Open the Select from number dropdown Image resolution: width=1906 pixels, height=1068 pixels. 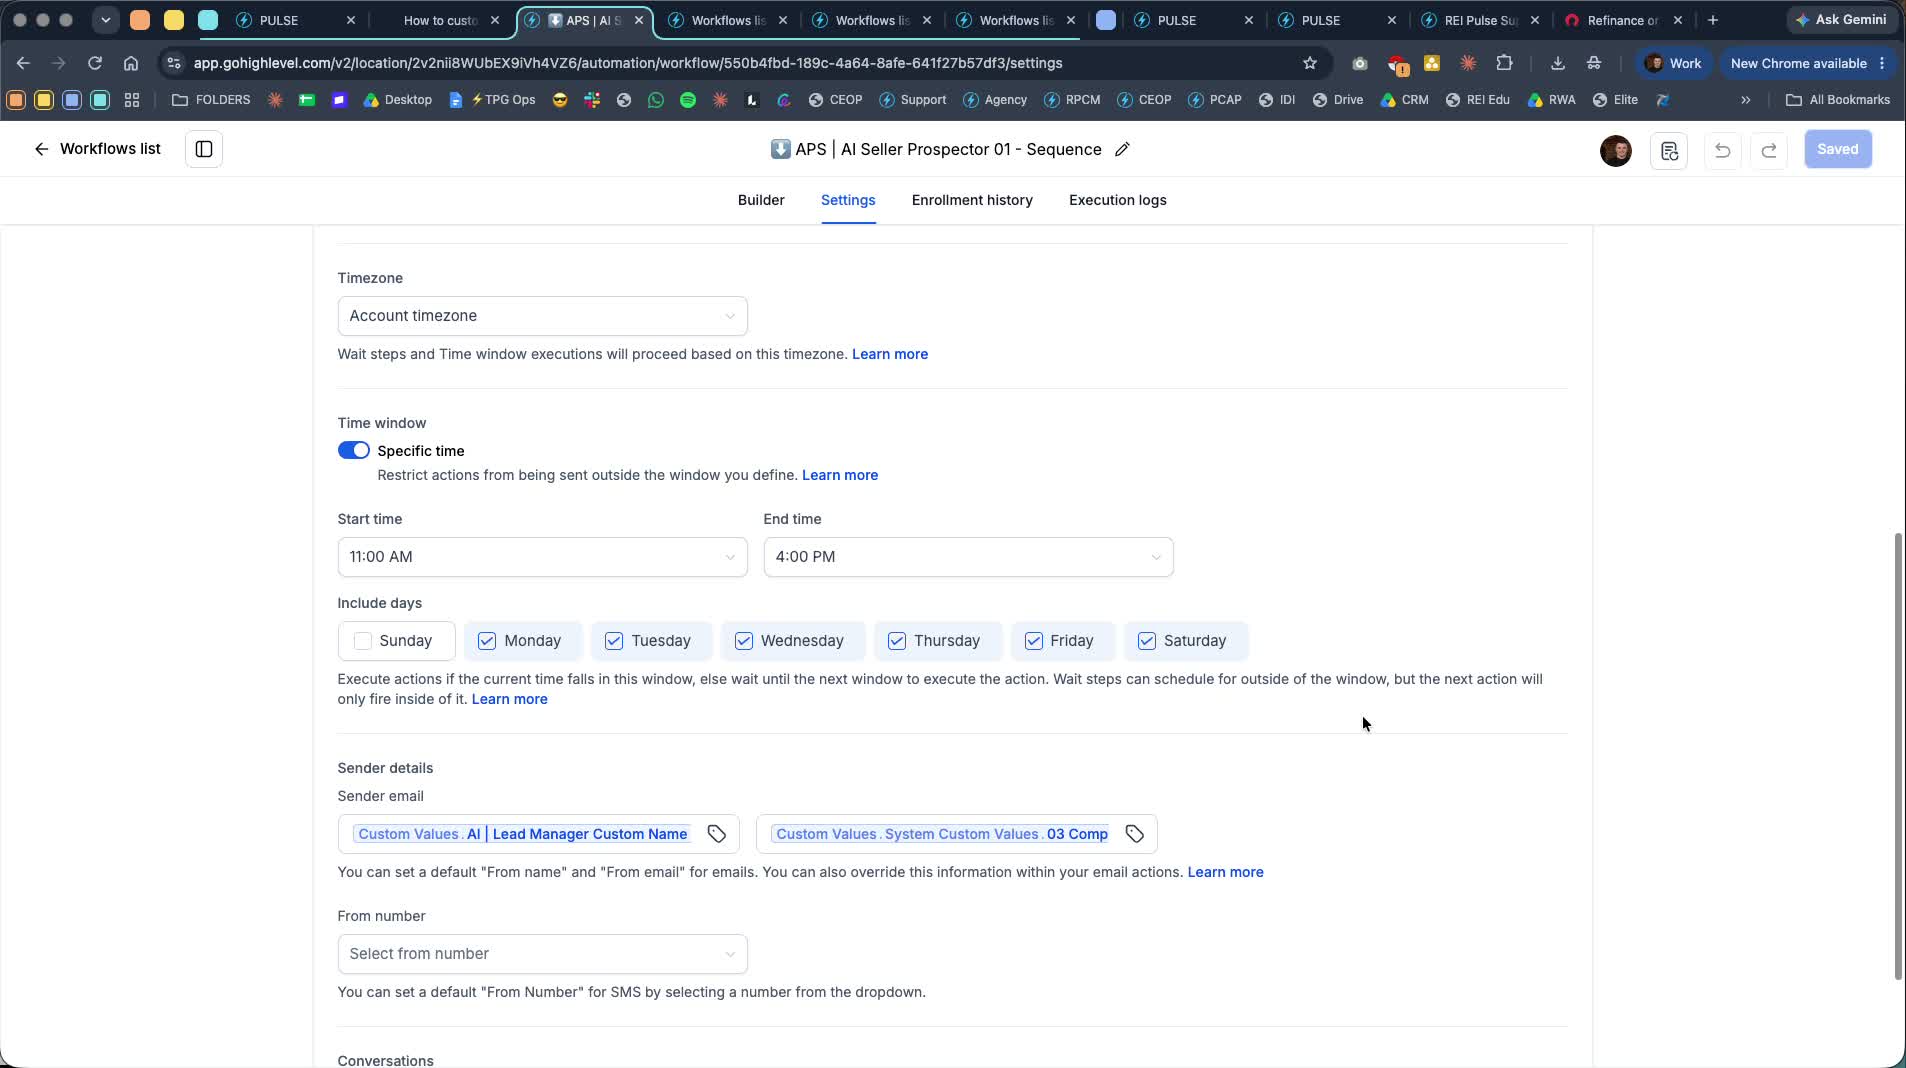[x=543, y=954]
